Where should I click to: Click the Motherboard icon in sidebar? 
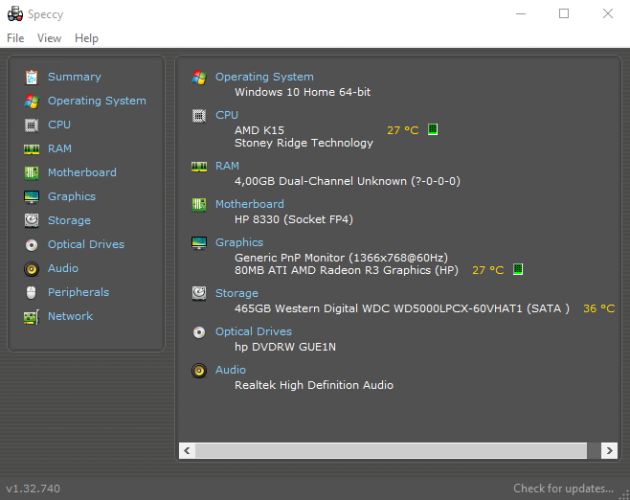[x=31, y=173]
